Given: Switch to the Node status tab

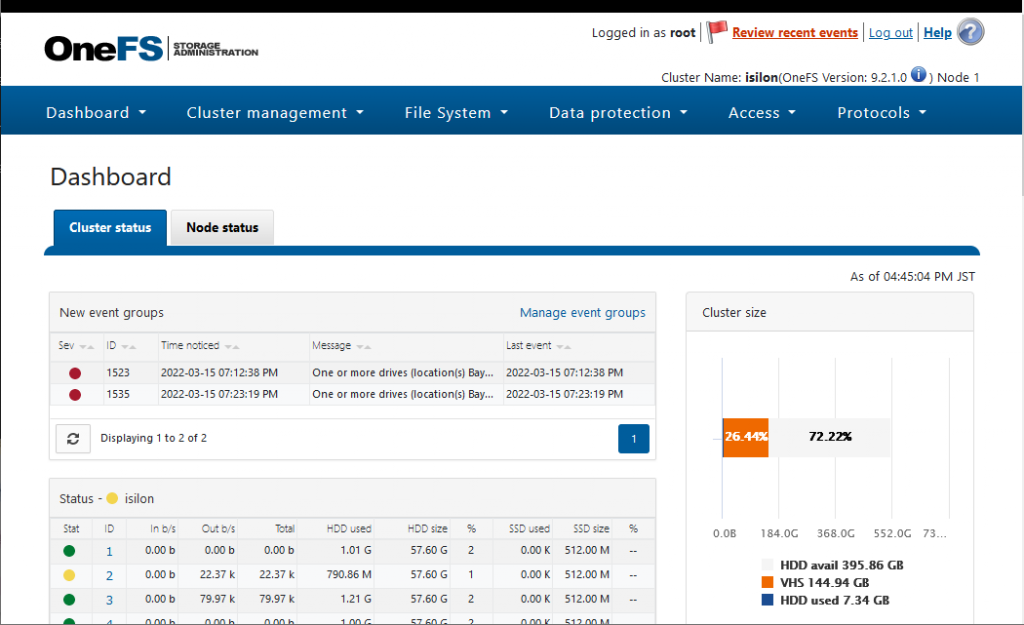Looking at the screenshot, I should (222, 227).
